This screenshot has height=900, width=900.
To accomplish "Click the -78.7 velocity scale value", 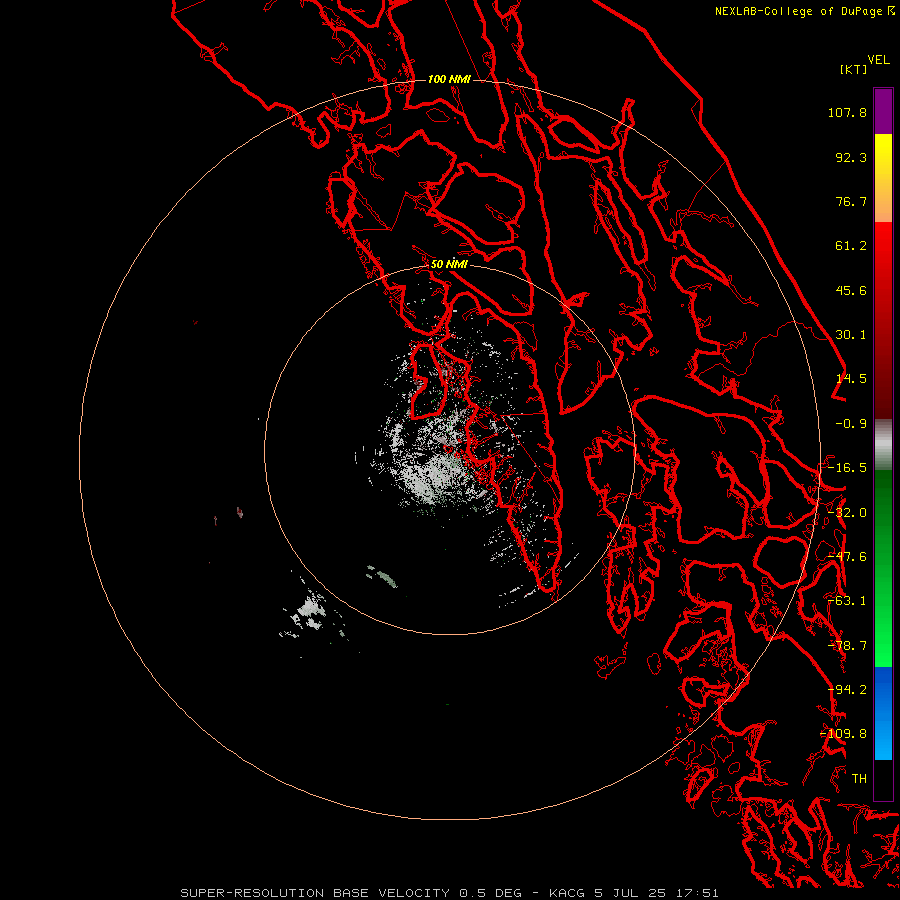I will pyautogui.click(x=847, y=646).
